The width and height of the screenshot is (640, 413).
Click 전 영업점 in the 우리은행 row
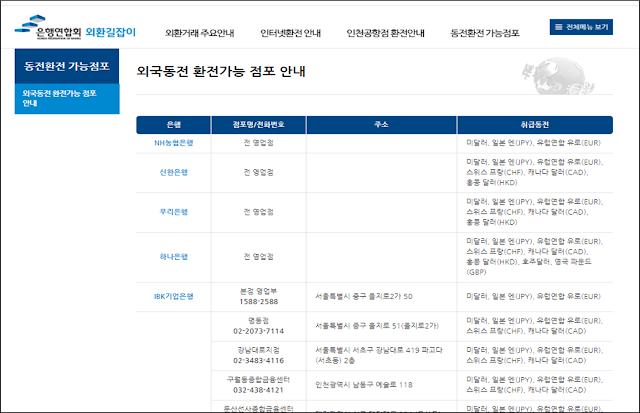(258, 212)
